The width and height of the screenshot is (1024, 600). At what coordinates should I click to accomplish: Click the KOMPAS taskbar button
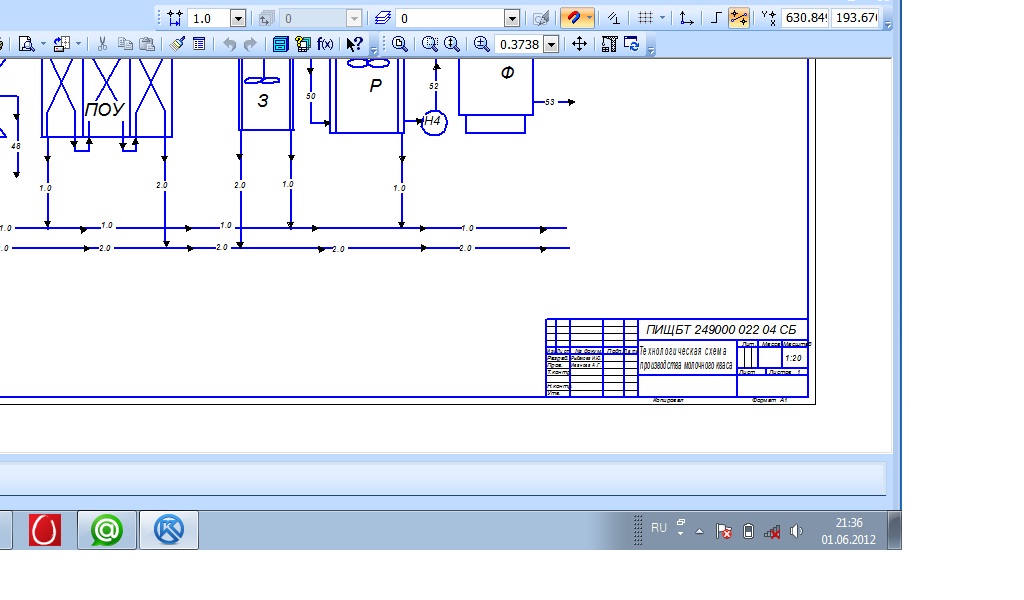click(x=168, y=529)
